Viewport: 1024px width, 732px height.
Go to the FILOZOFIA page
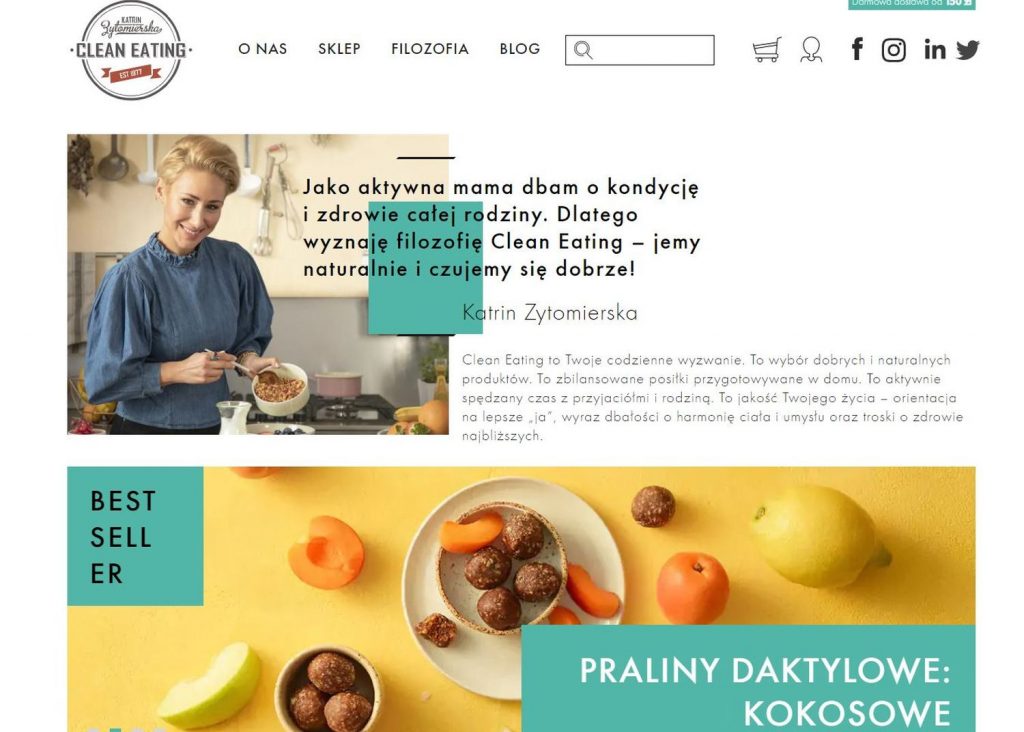pyautogui.click(x=430, y=49)
